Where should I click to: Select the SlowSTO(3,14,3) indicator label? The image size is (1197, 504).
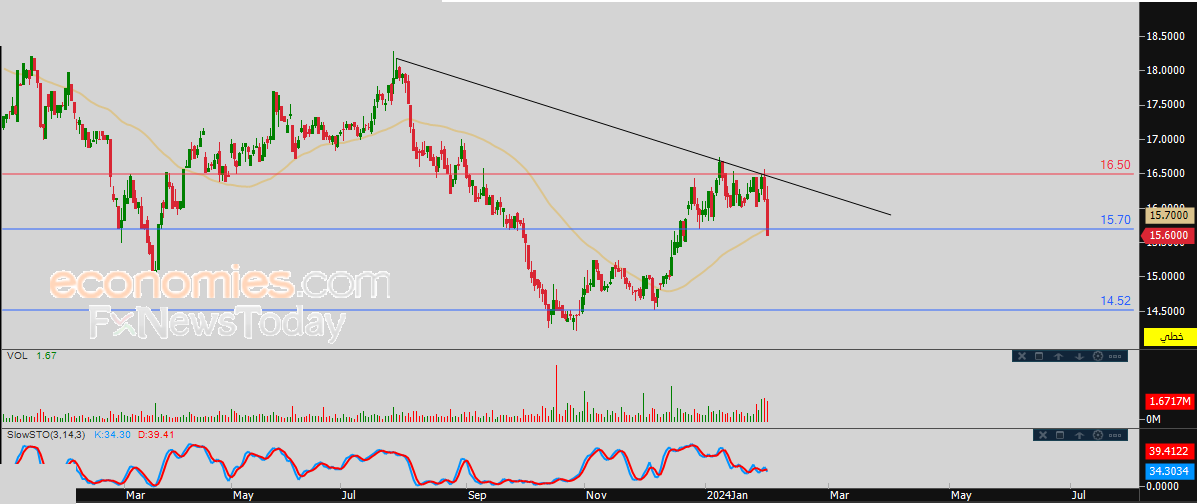pyautogui.click(x=46, y=435)
